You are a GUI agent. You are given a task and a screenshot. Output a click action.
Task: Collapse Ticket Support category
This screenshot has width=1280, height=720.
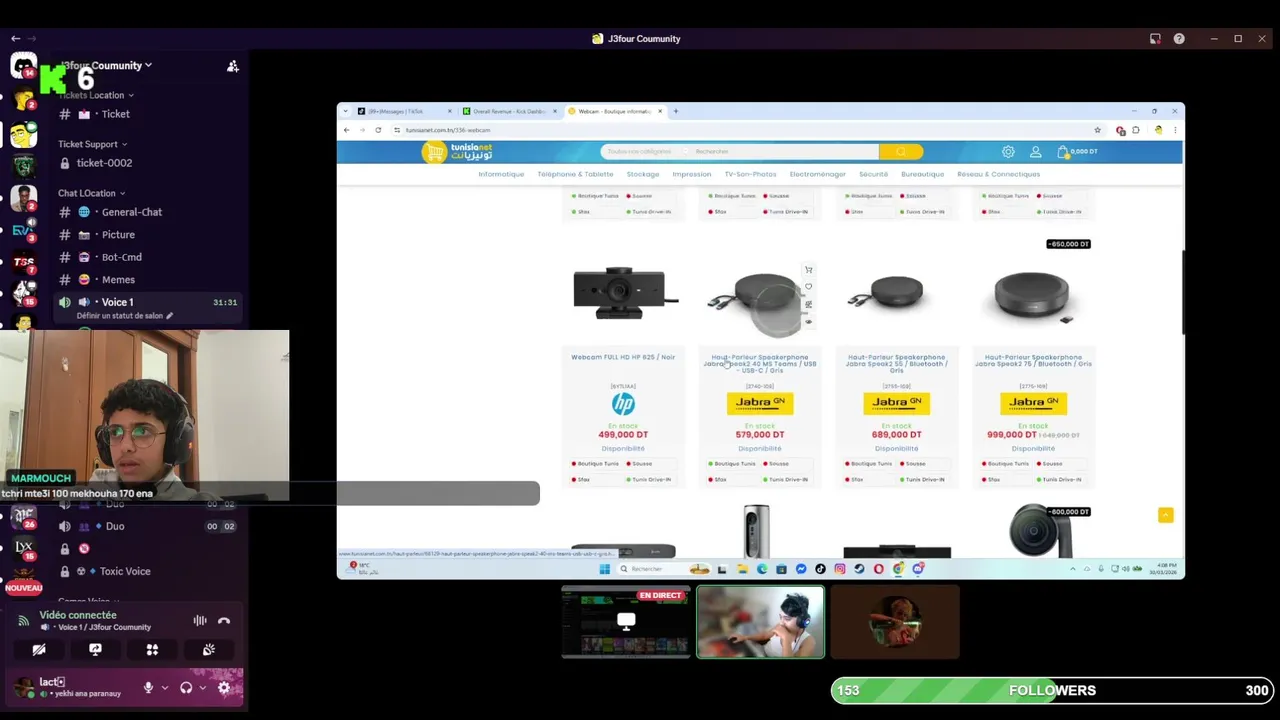pyautogui.click(x=93, y=144)
